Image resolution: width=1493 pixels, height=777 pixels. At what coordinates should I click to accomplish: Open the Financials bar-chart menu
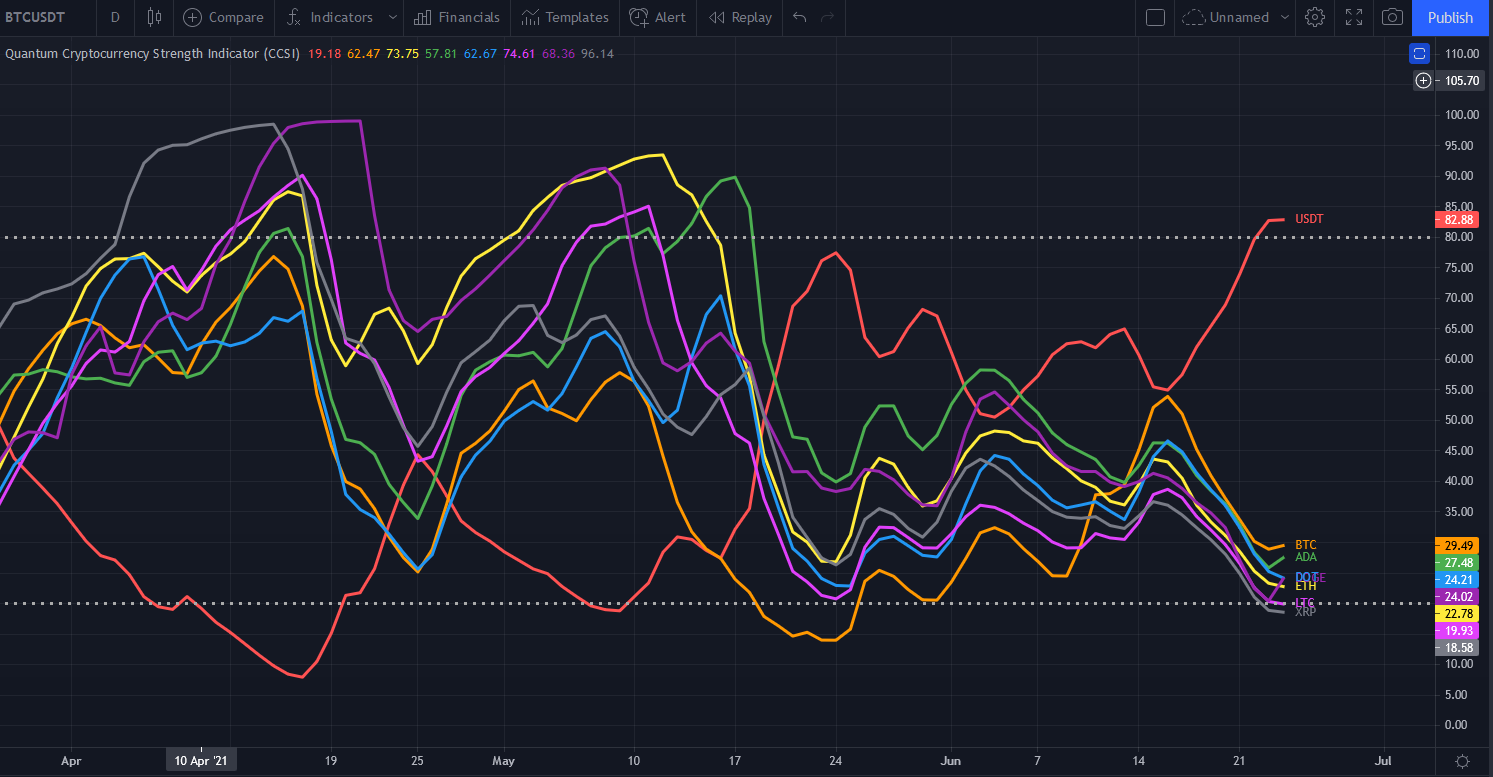(x=457, y=17)
